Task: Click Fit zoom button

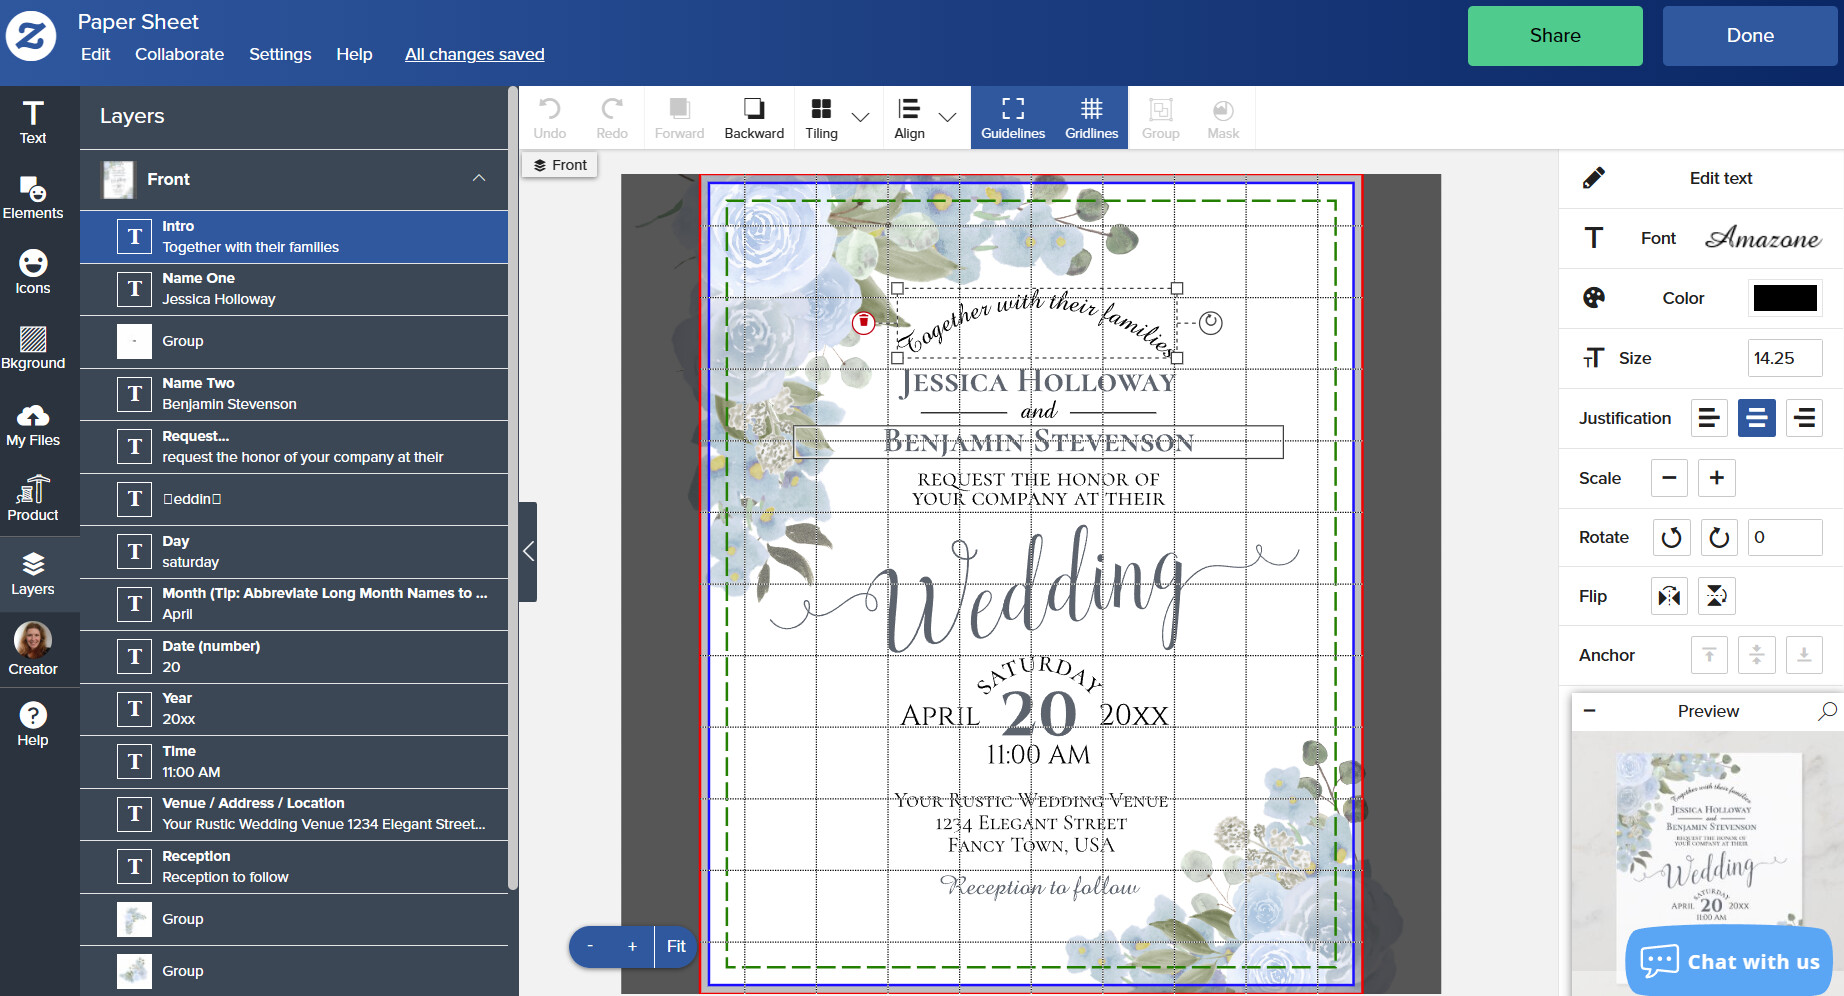Action: pyautogui.click(x=676, y=946)
